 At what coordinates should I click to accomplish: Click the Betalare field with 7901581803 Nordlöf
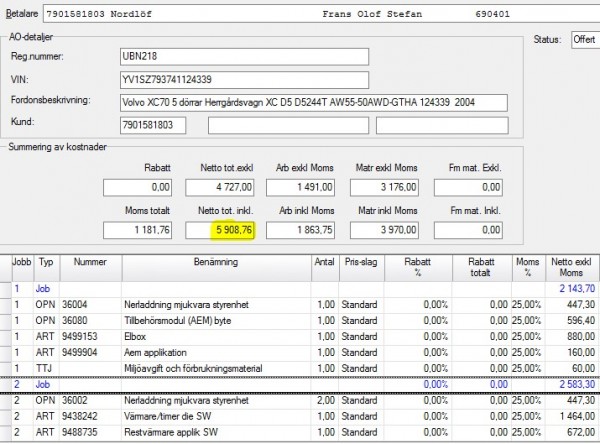click(x=321, y=14)
